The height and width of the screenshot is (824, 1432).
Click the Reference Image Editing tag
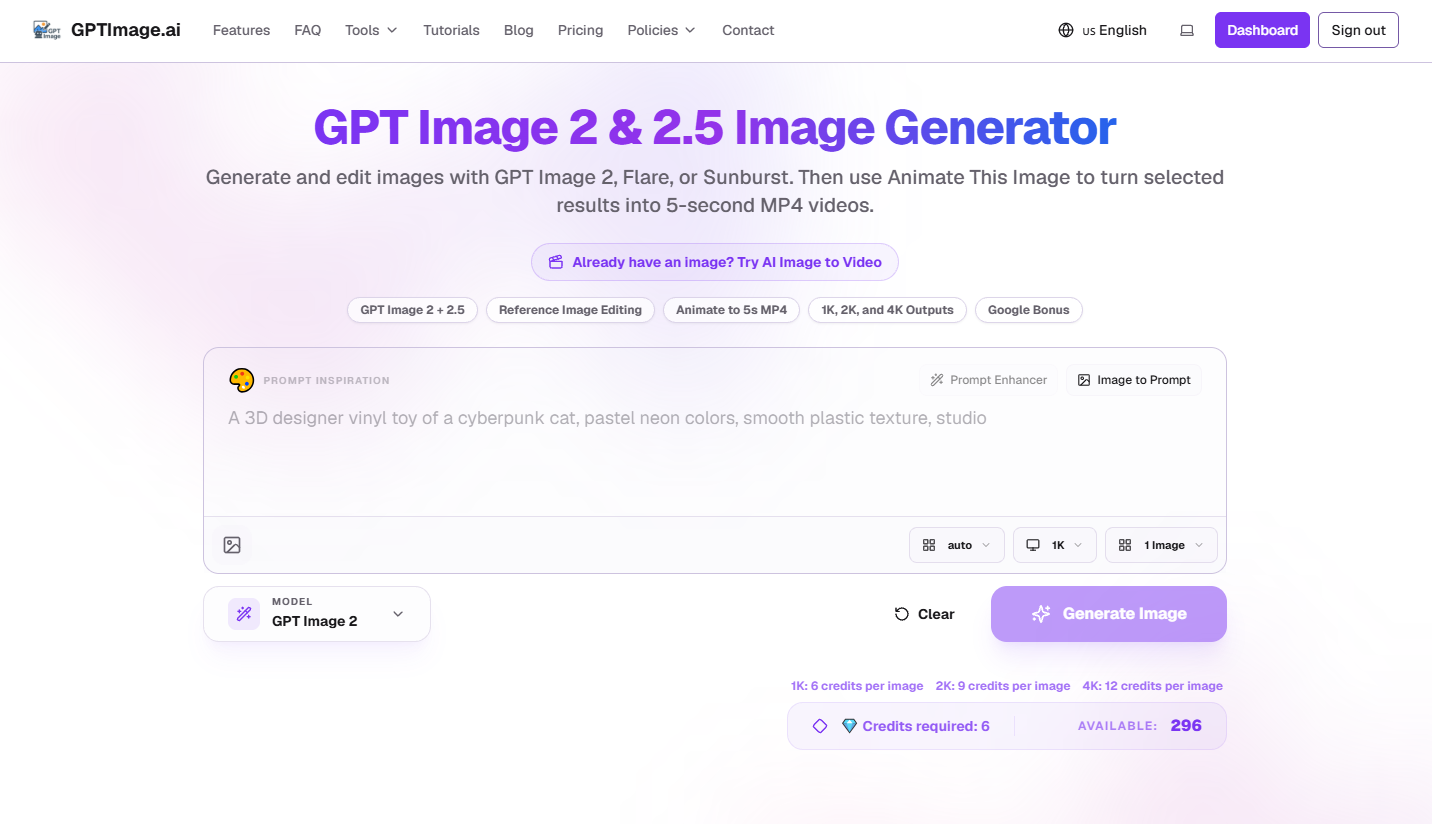pyautogui.click(x=570, y=310)
